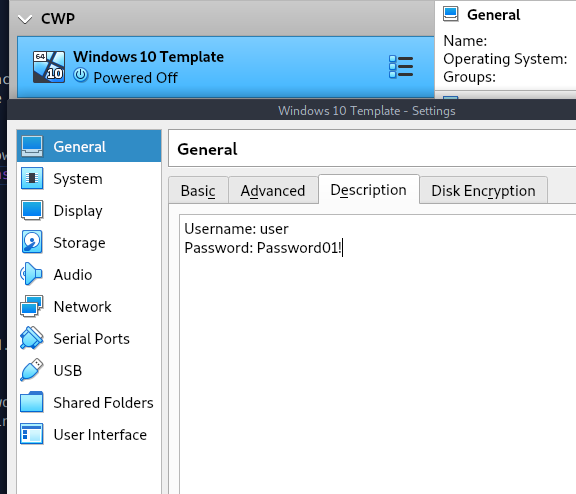Screen dimensions: 576x494
Task: Select the CWP group name
Action: click(x=58, y=19)
